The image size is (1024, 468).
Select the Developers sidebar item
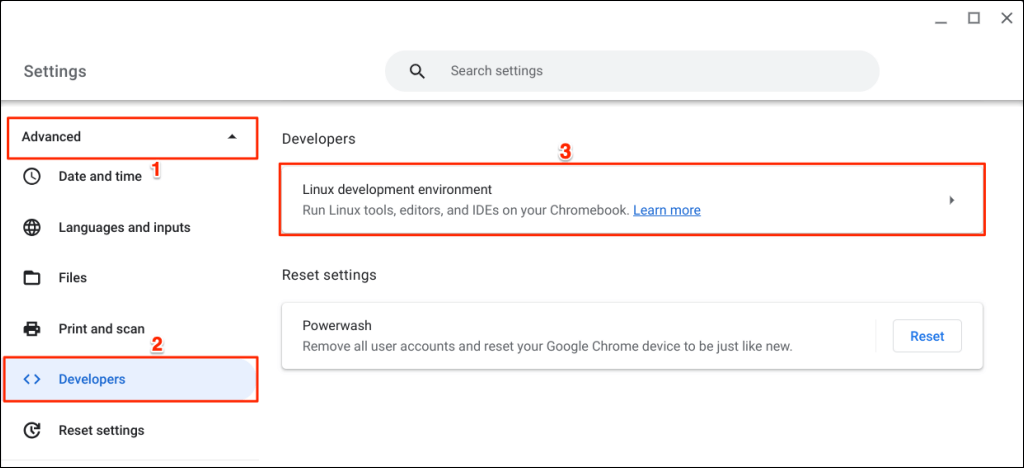click(92, 379)
